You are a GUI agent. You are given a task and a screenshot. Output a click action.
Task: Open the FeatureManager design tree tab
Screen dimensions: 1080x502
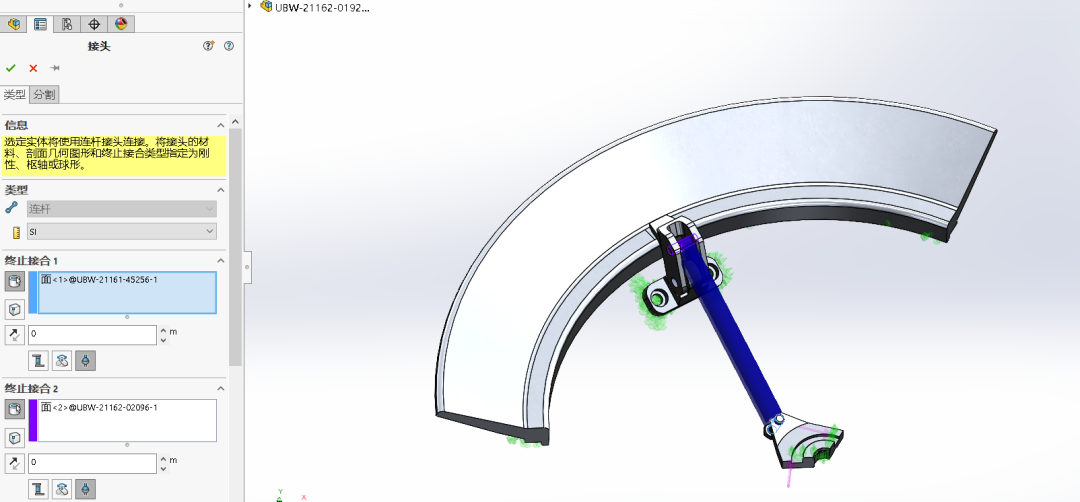click(x=15, y=24)
